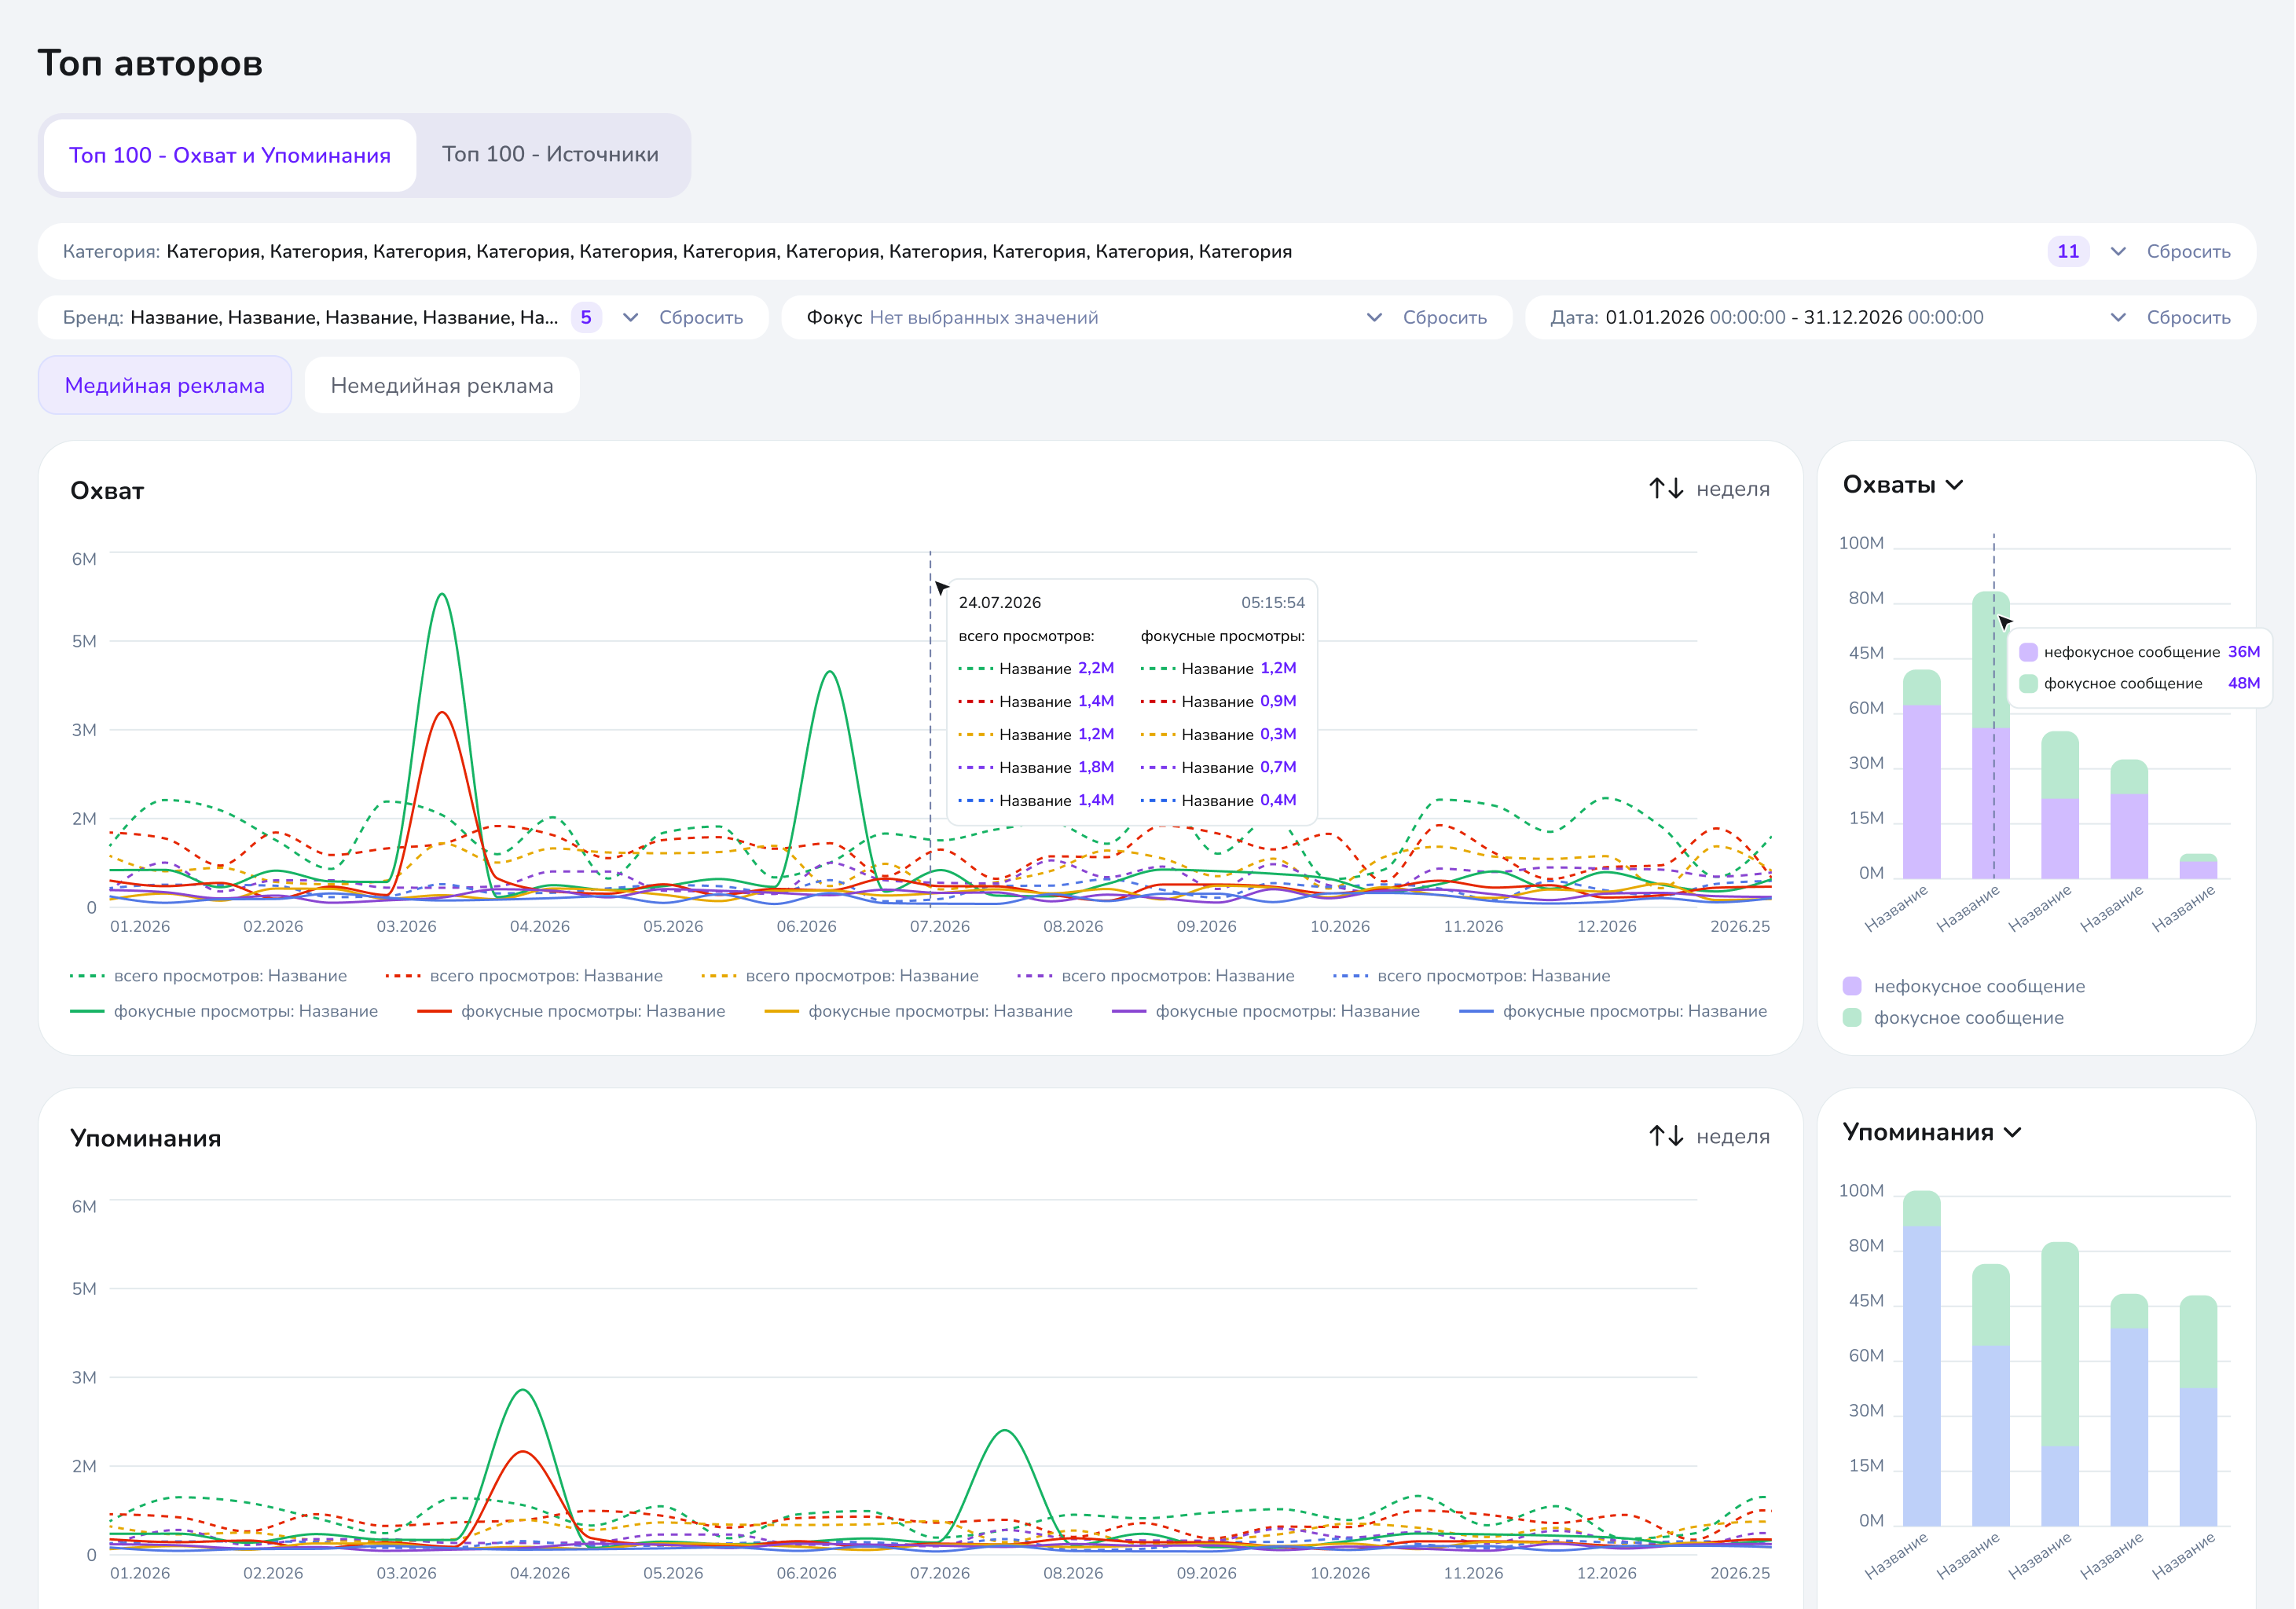Viewport: 2296px width, 1609px height.
Task: Toggle green dashed 'всего просмотров' legend line
Action: pyautogui.click(x=87, y=976)
